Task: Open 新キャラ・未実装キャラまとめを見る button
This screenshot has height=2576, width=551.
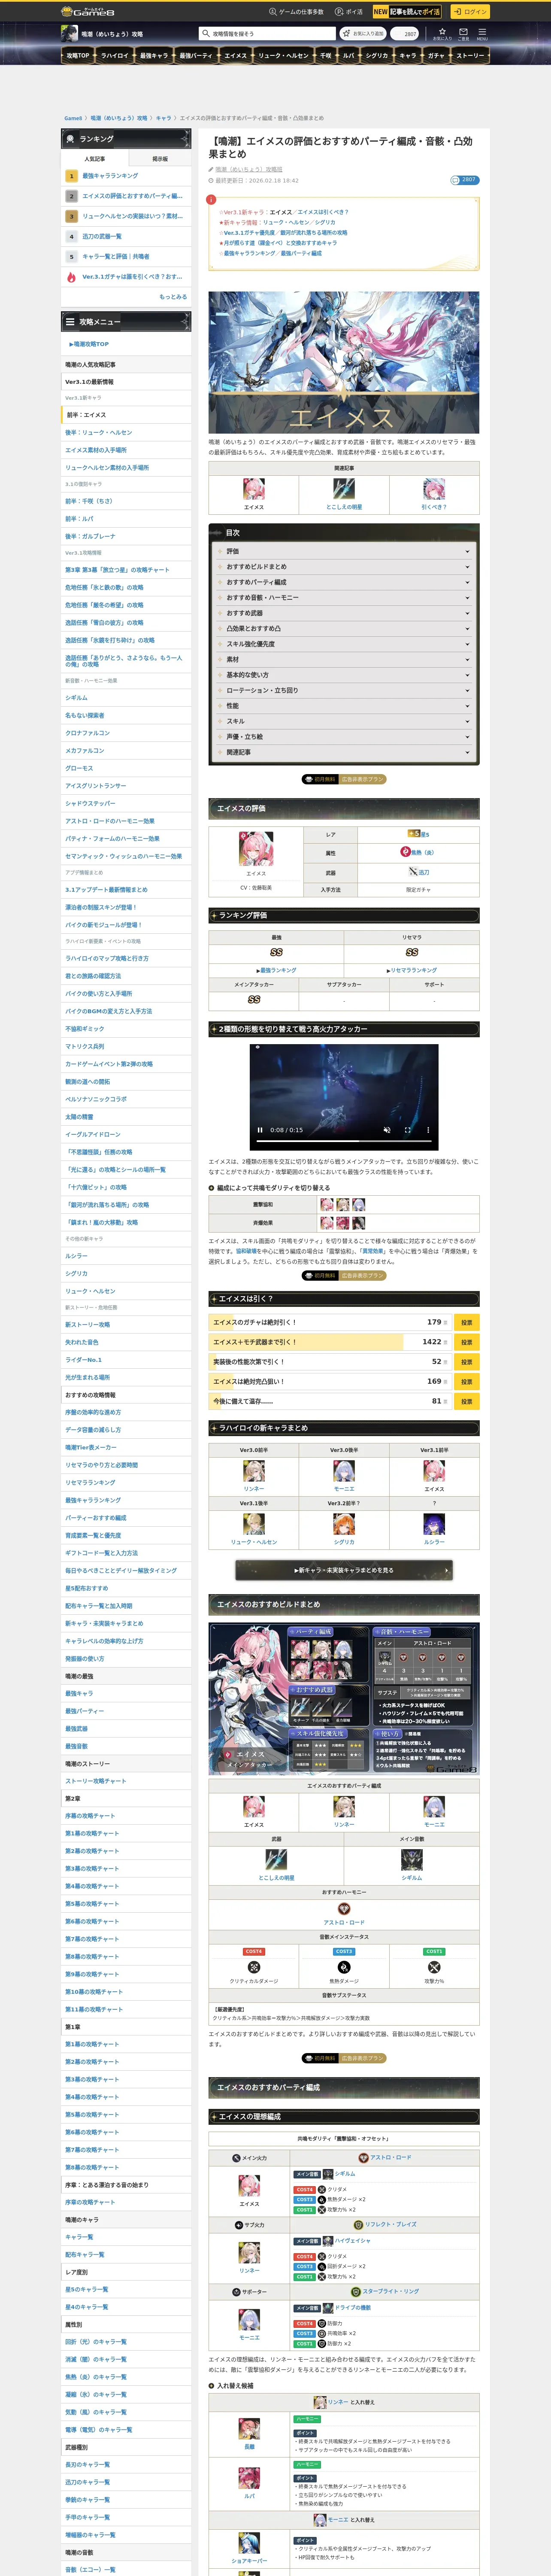Action: [x=344, y=1570]
